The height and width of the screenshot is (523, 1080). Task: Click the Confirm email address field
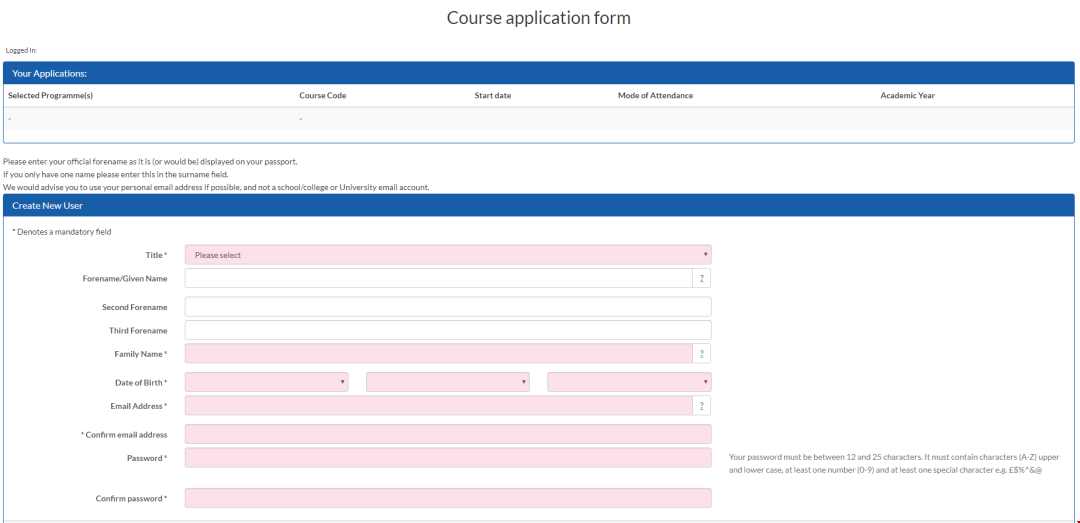(448, 434)
